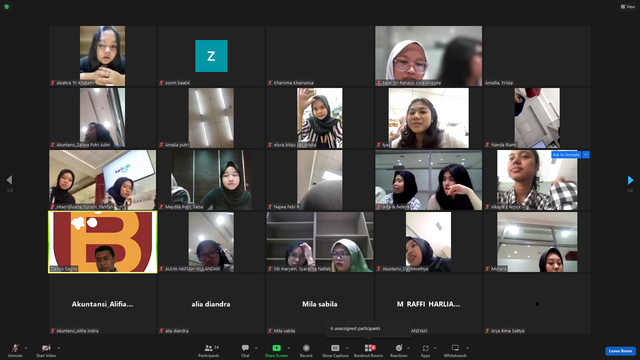Image resolution: width=640 pixels, height=360 pixels.
Task: Click muted mic icon on elora bilqis label
Action: 270,145
